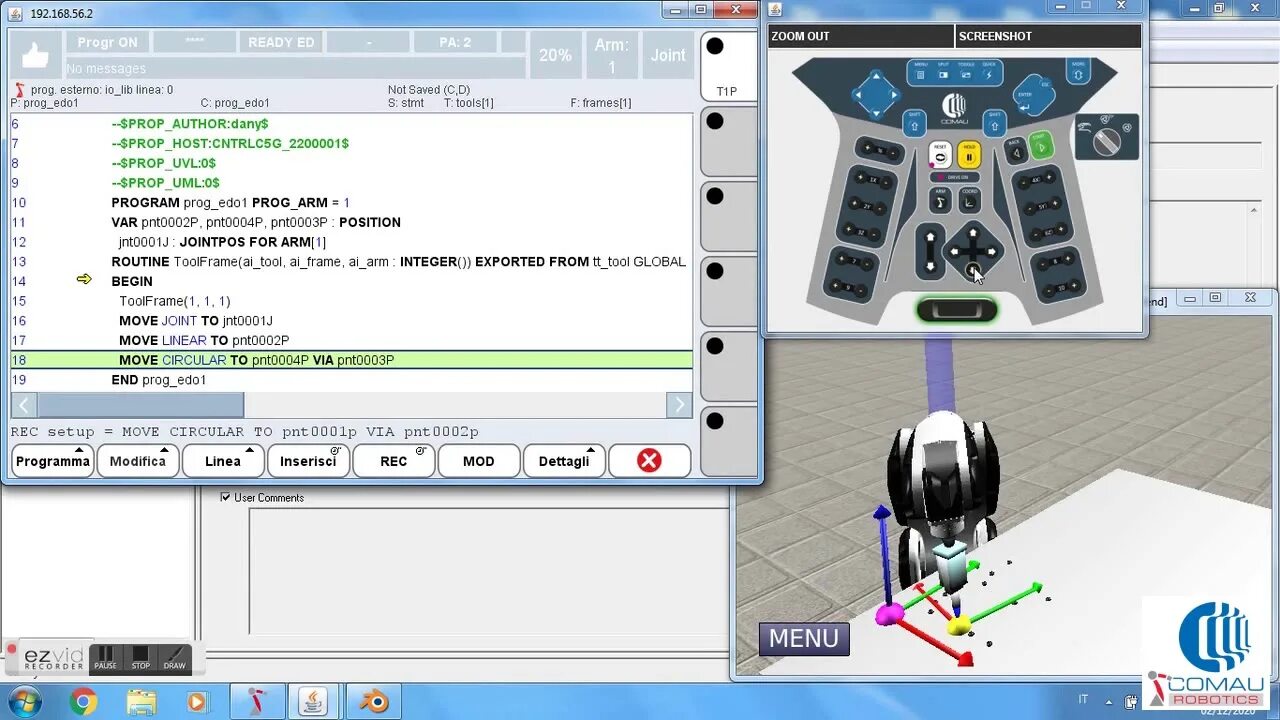Screen dimensions: 1280x720
Task: Click the ESC key on the pendant
Action: (1046, 84)
